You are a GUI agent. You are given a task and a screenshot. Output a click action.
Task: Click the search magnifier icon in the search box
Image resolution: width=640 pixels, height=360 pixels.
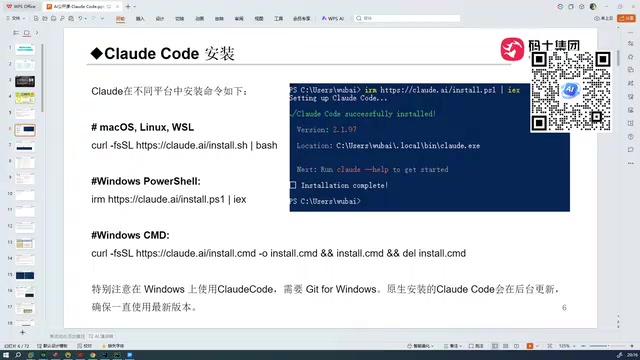(359, 18)
